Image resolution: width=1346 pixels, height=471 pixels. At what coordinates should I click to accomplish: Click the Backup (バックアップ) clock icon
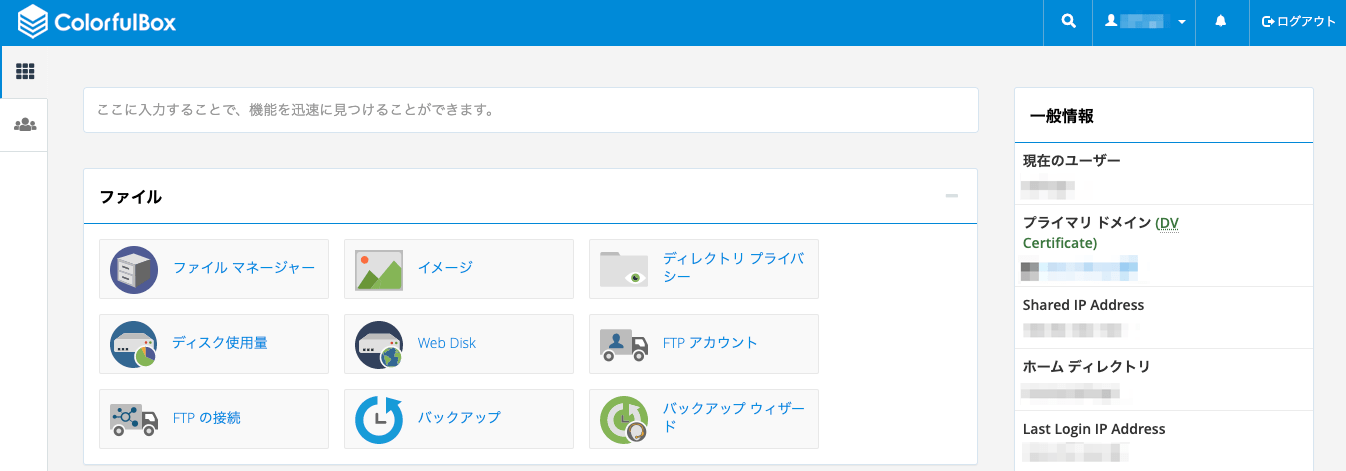[379, 418]
